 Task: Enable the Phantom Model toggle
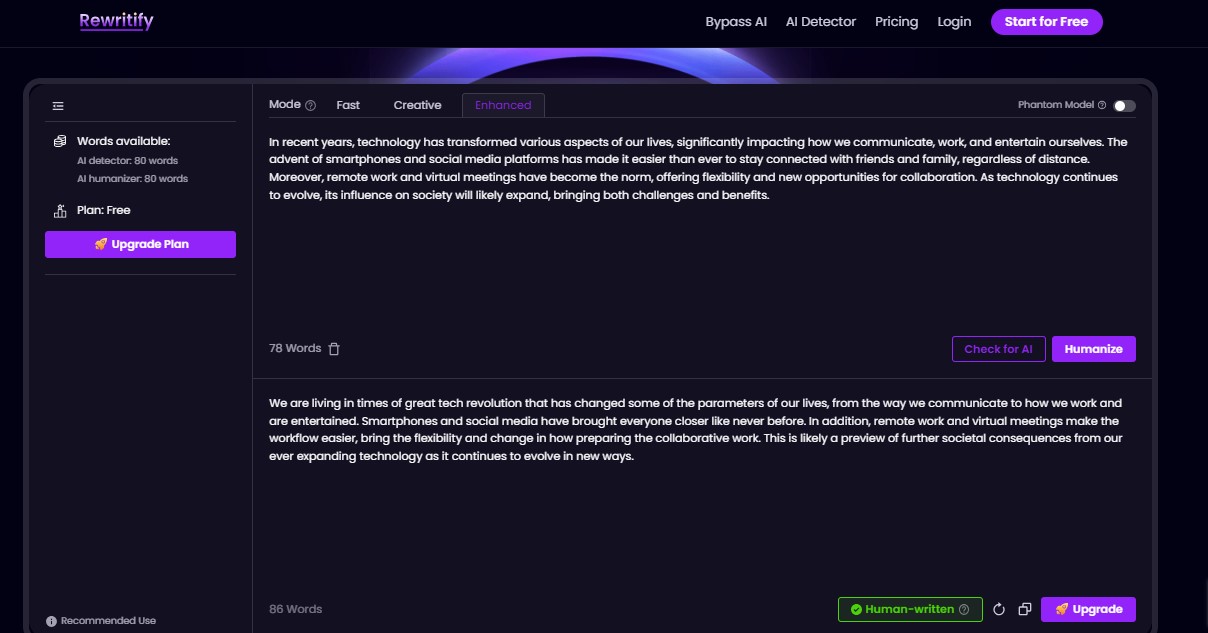click(x=1124, y=105)
